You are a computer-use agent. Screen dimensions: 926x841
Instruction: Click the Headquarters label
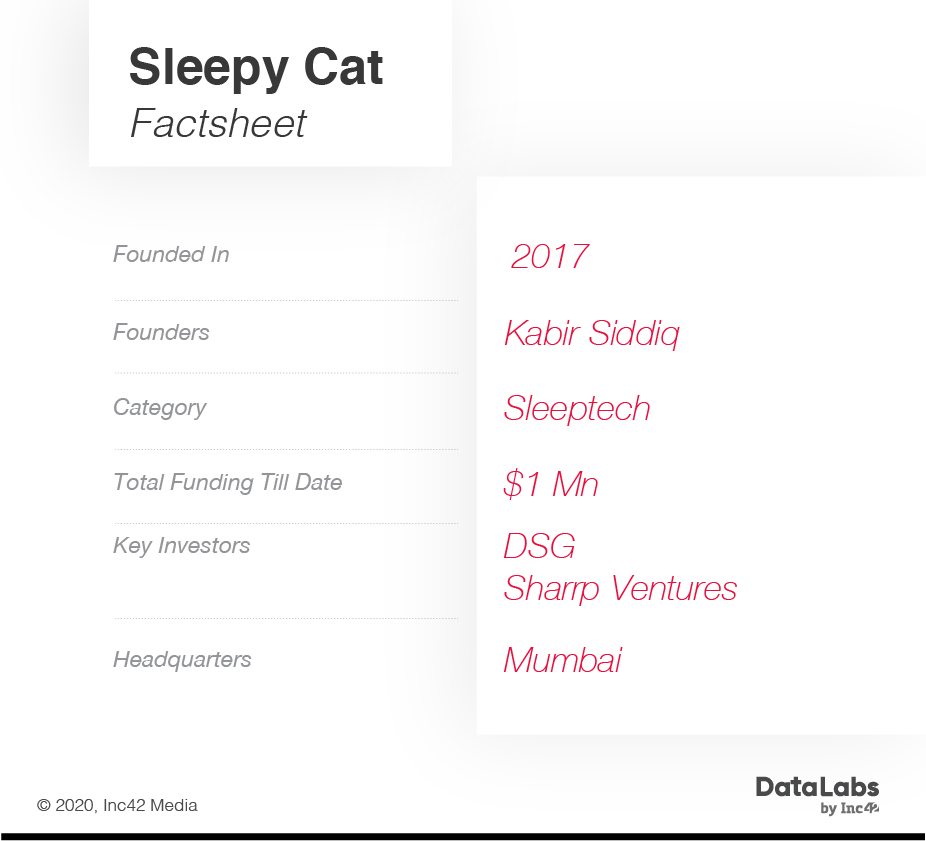(x=182, y=659)
